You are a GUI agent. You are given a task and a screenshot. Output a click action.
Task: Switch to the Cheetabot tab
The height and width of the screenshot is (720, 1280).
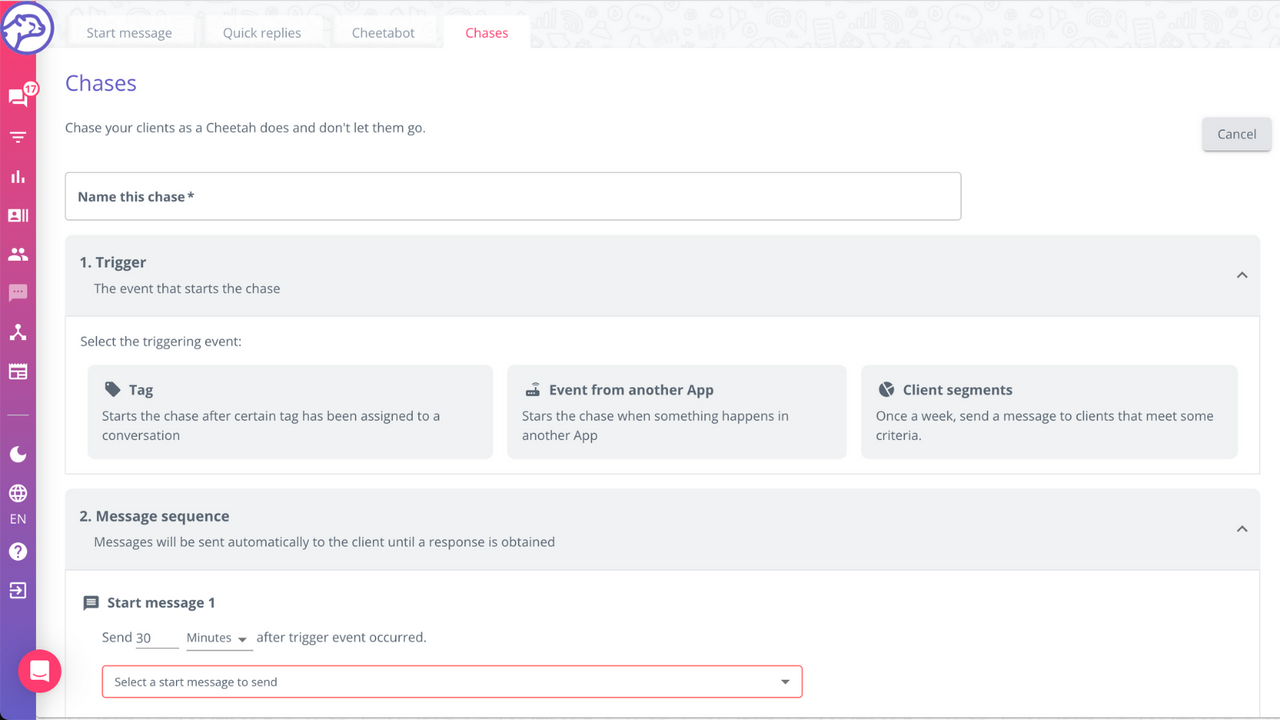coord(383,32)
